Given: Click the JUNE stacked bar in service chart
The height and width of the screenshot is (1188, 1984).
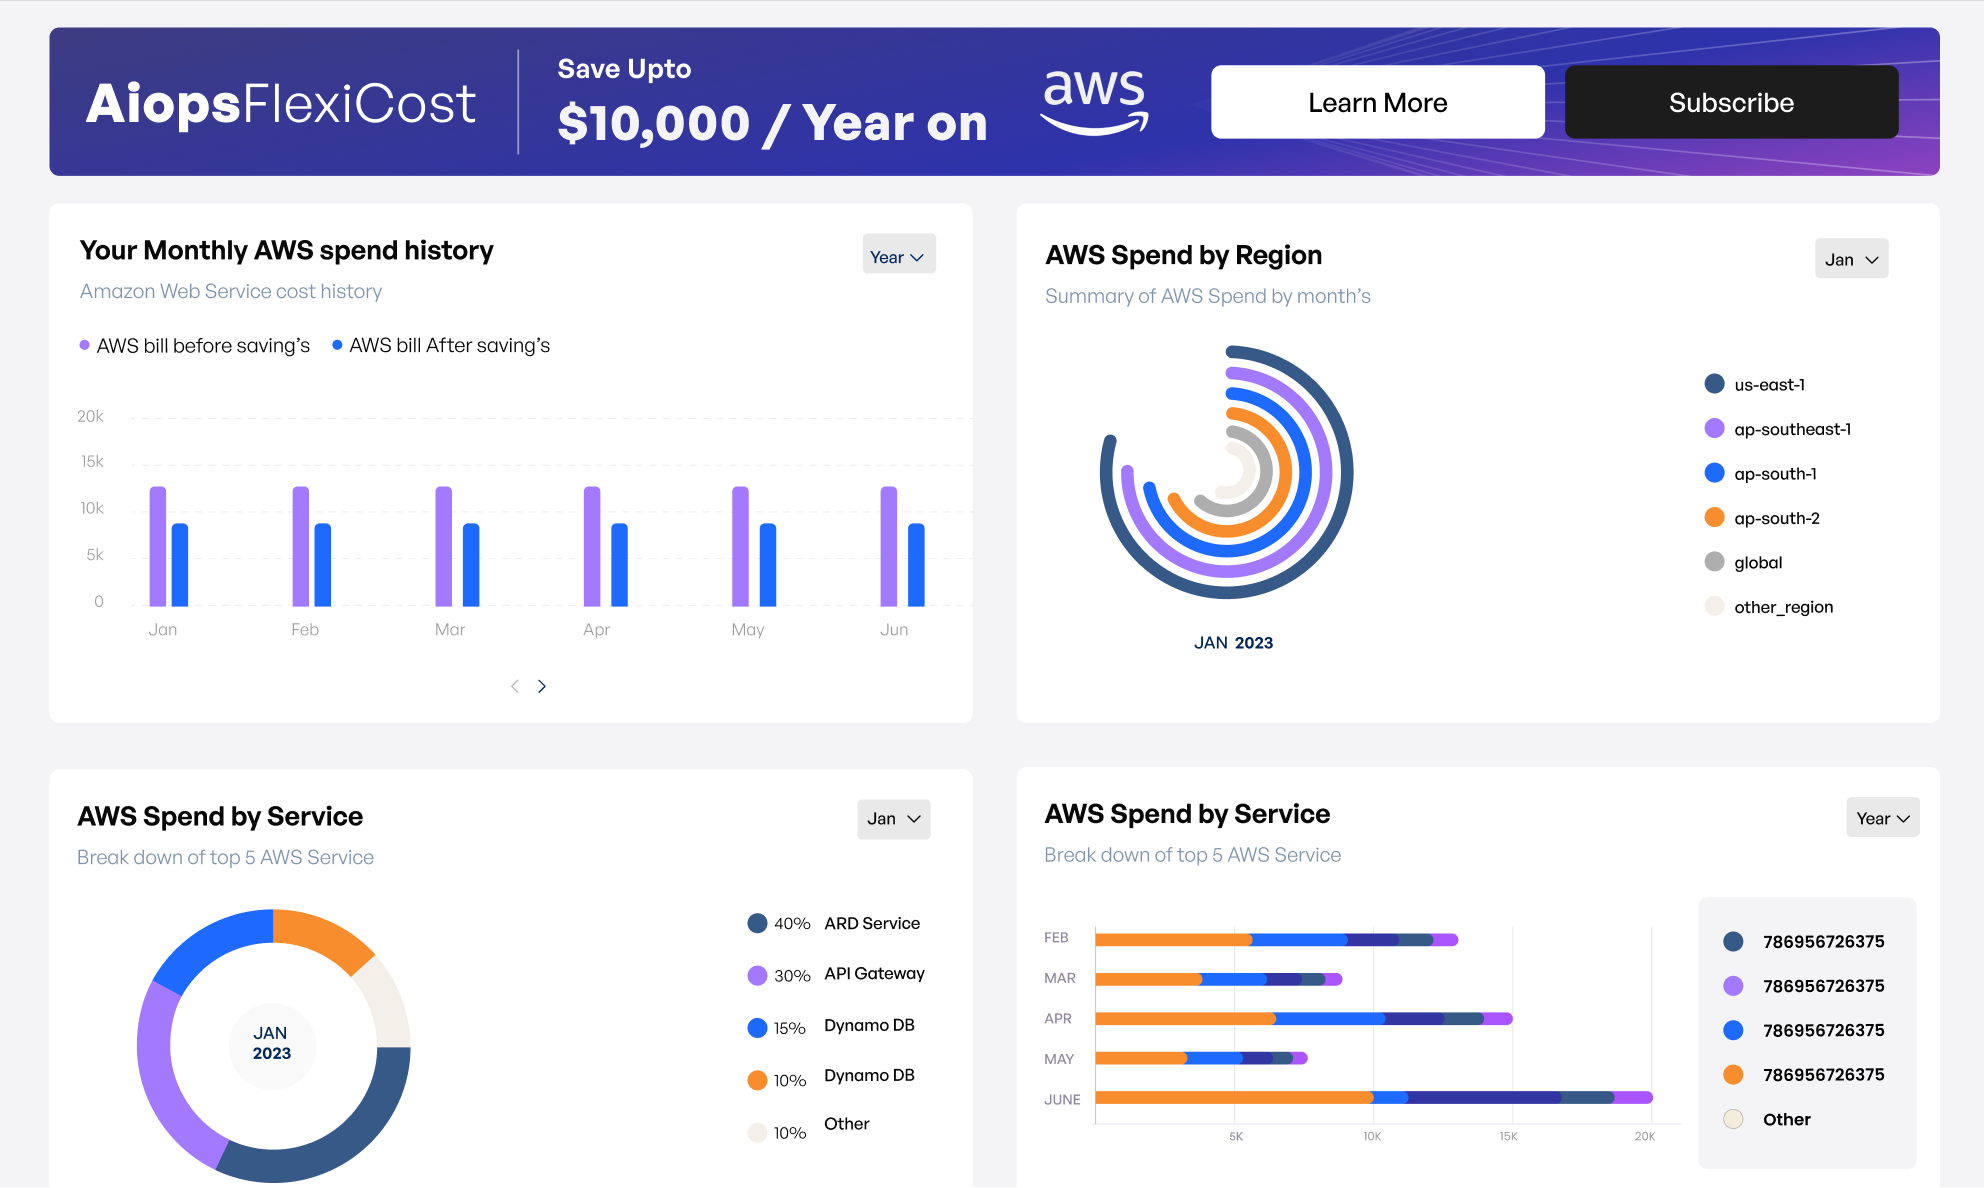Looking at the screenshot, I should (1374, 1097).
